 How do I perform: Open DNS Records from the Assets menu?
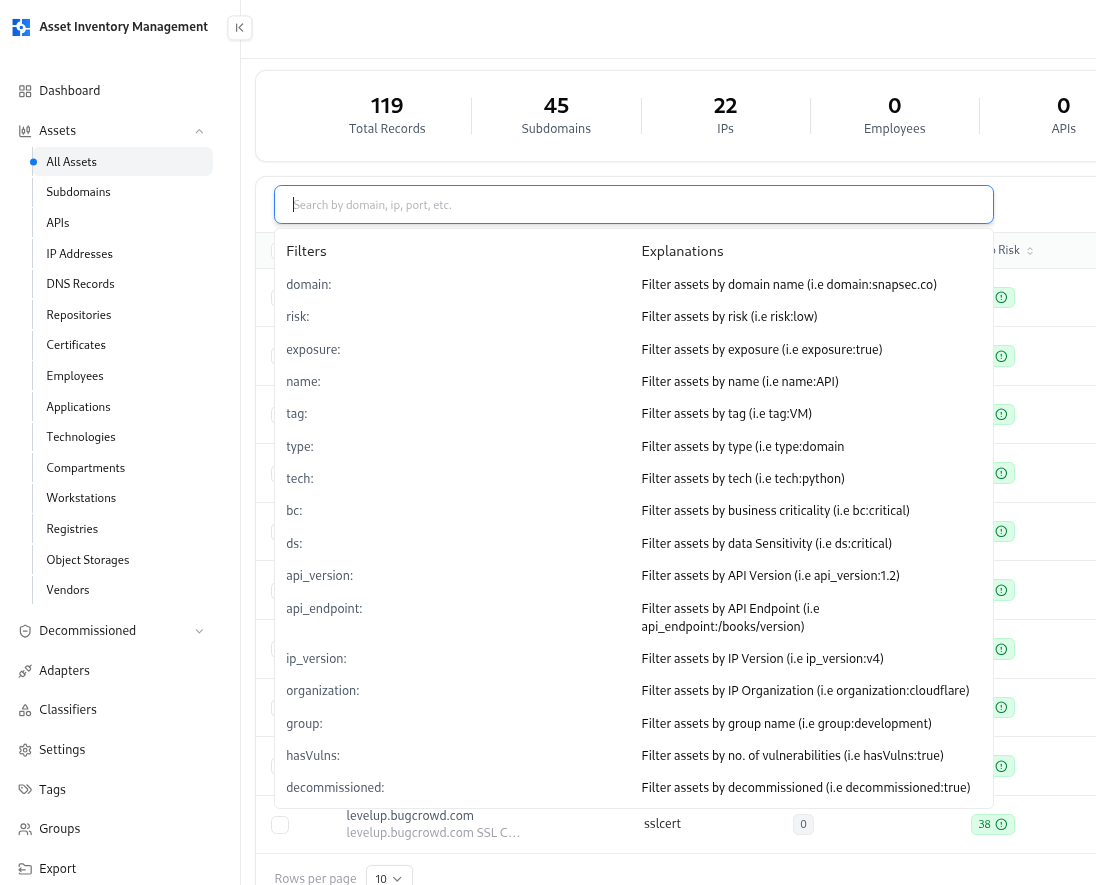tap(80, 284)
